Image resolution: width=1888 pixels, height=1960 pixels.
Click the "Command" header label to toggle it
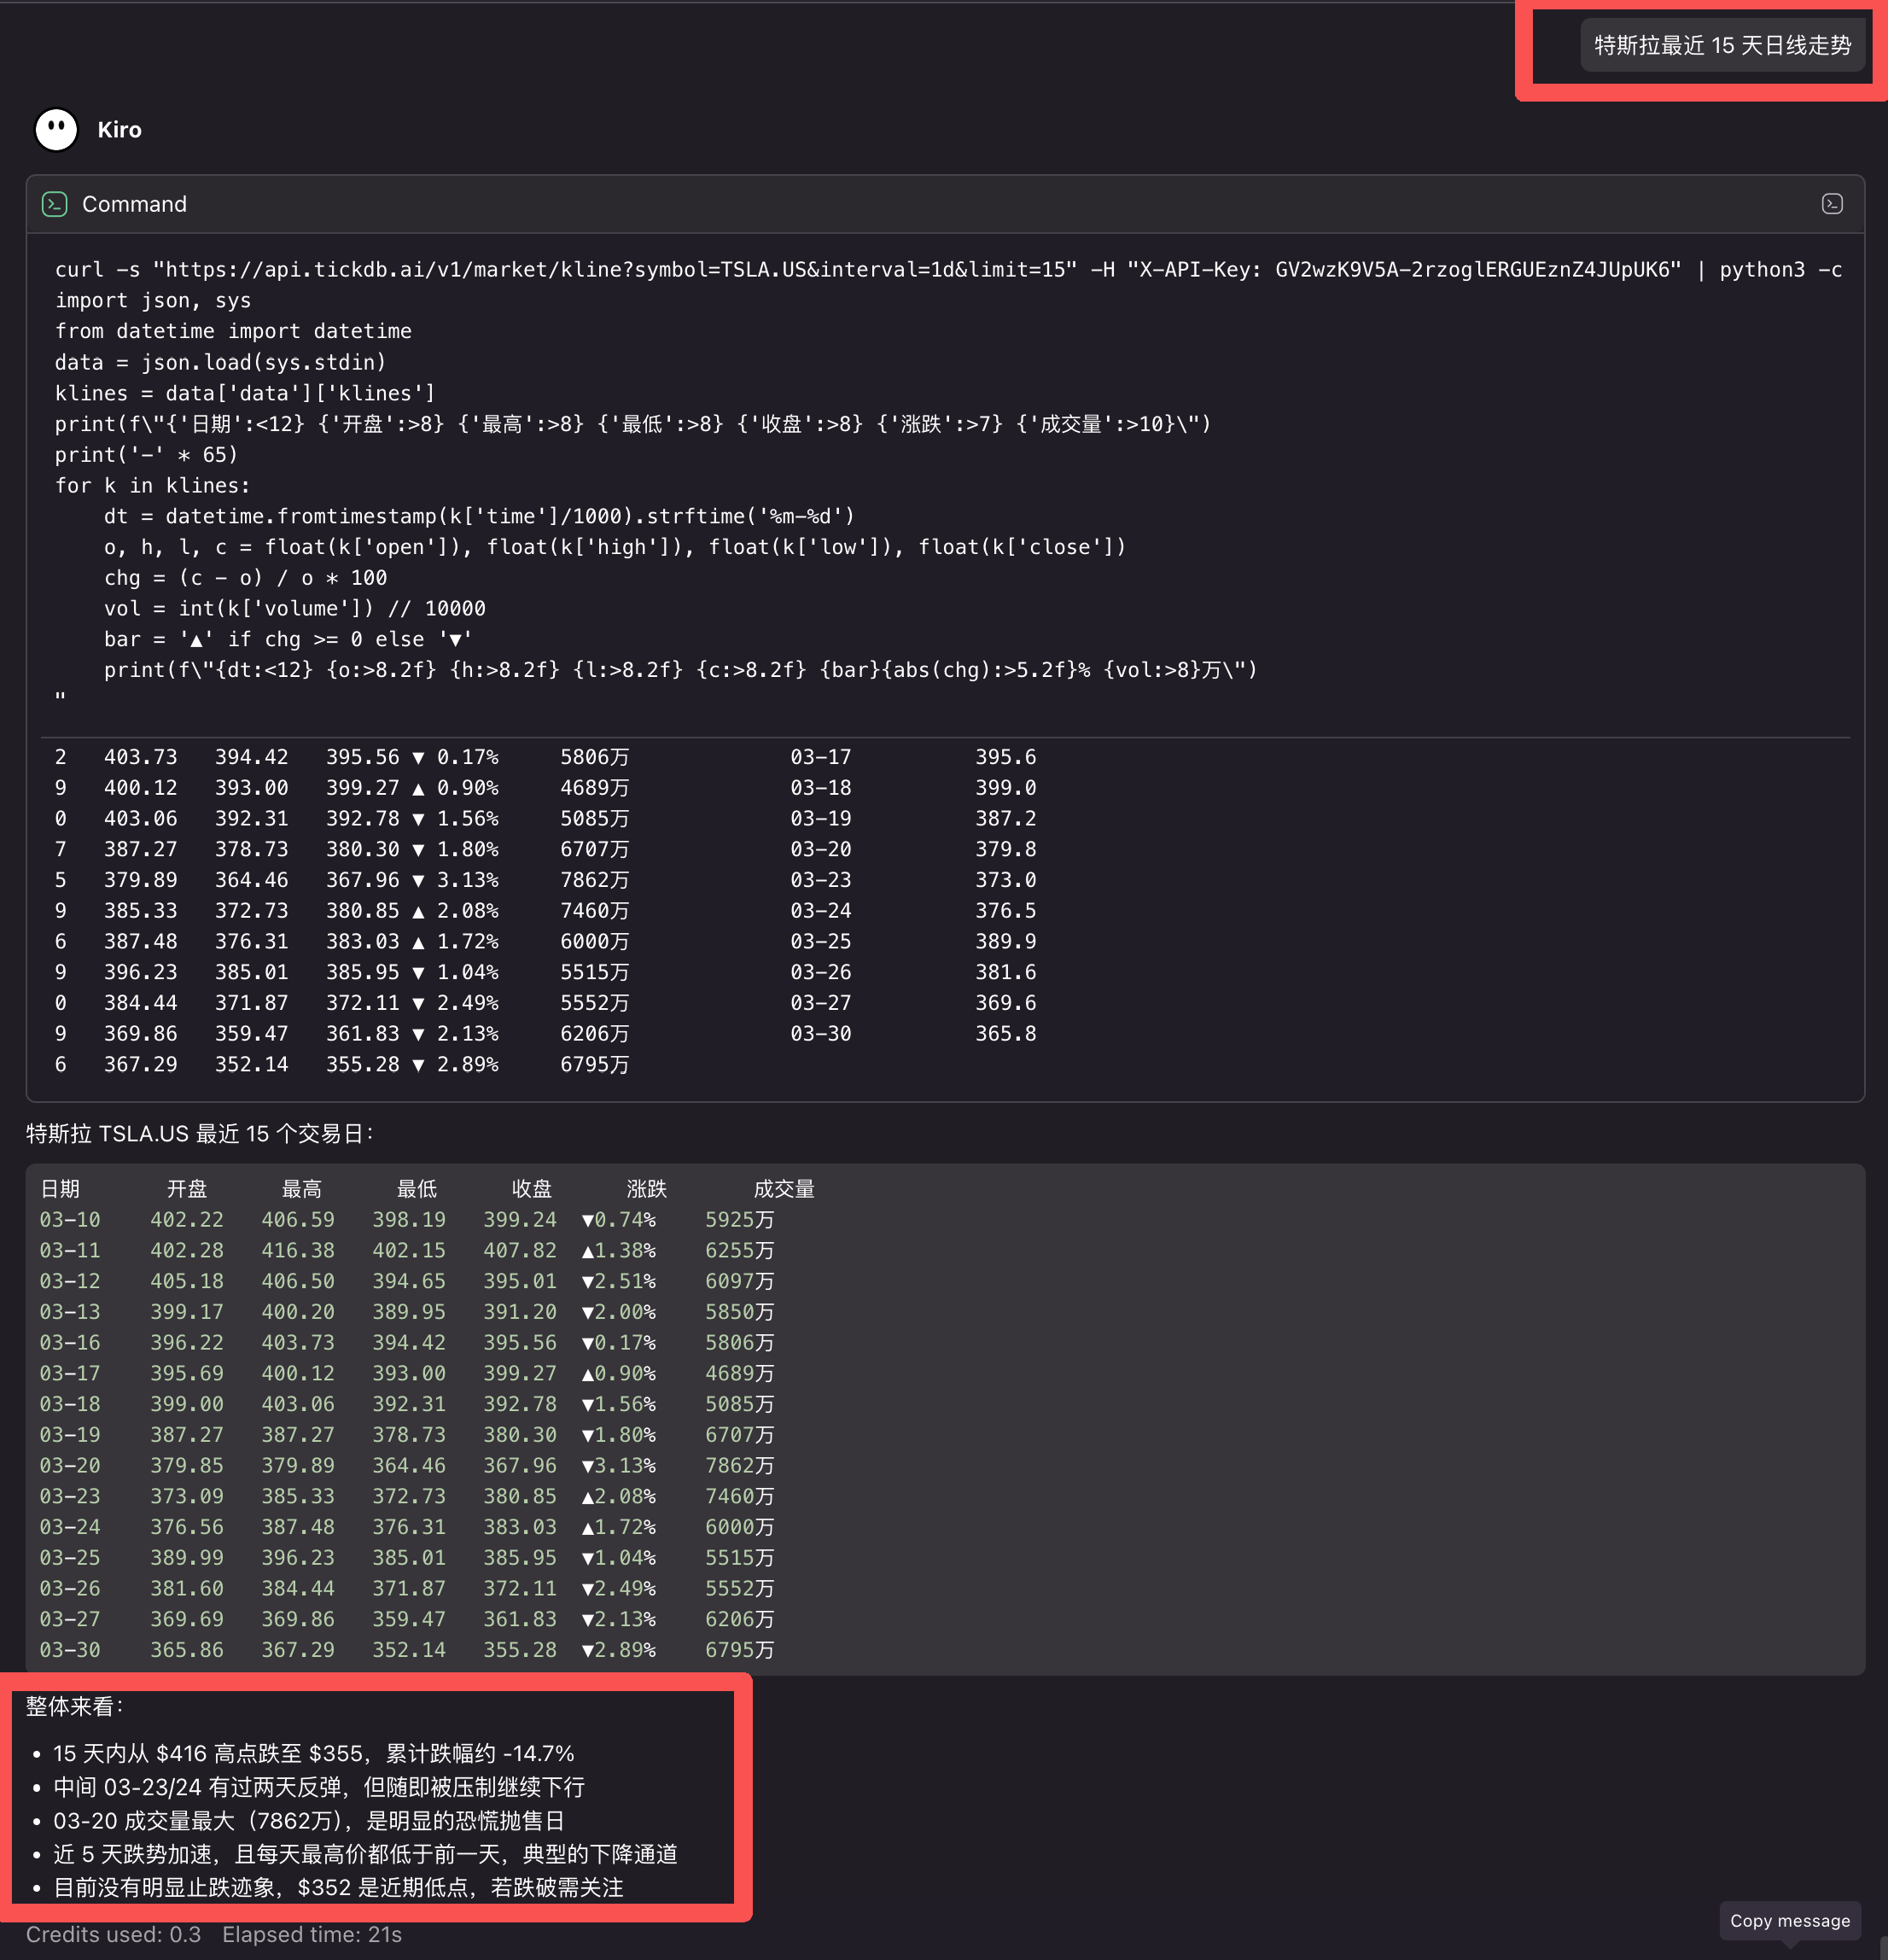click(135, 204)
